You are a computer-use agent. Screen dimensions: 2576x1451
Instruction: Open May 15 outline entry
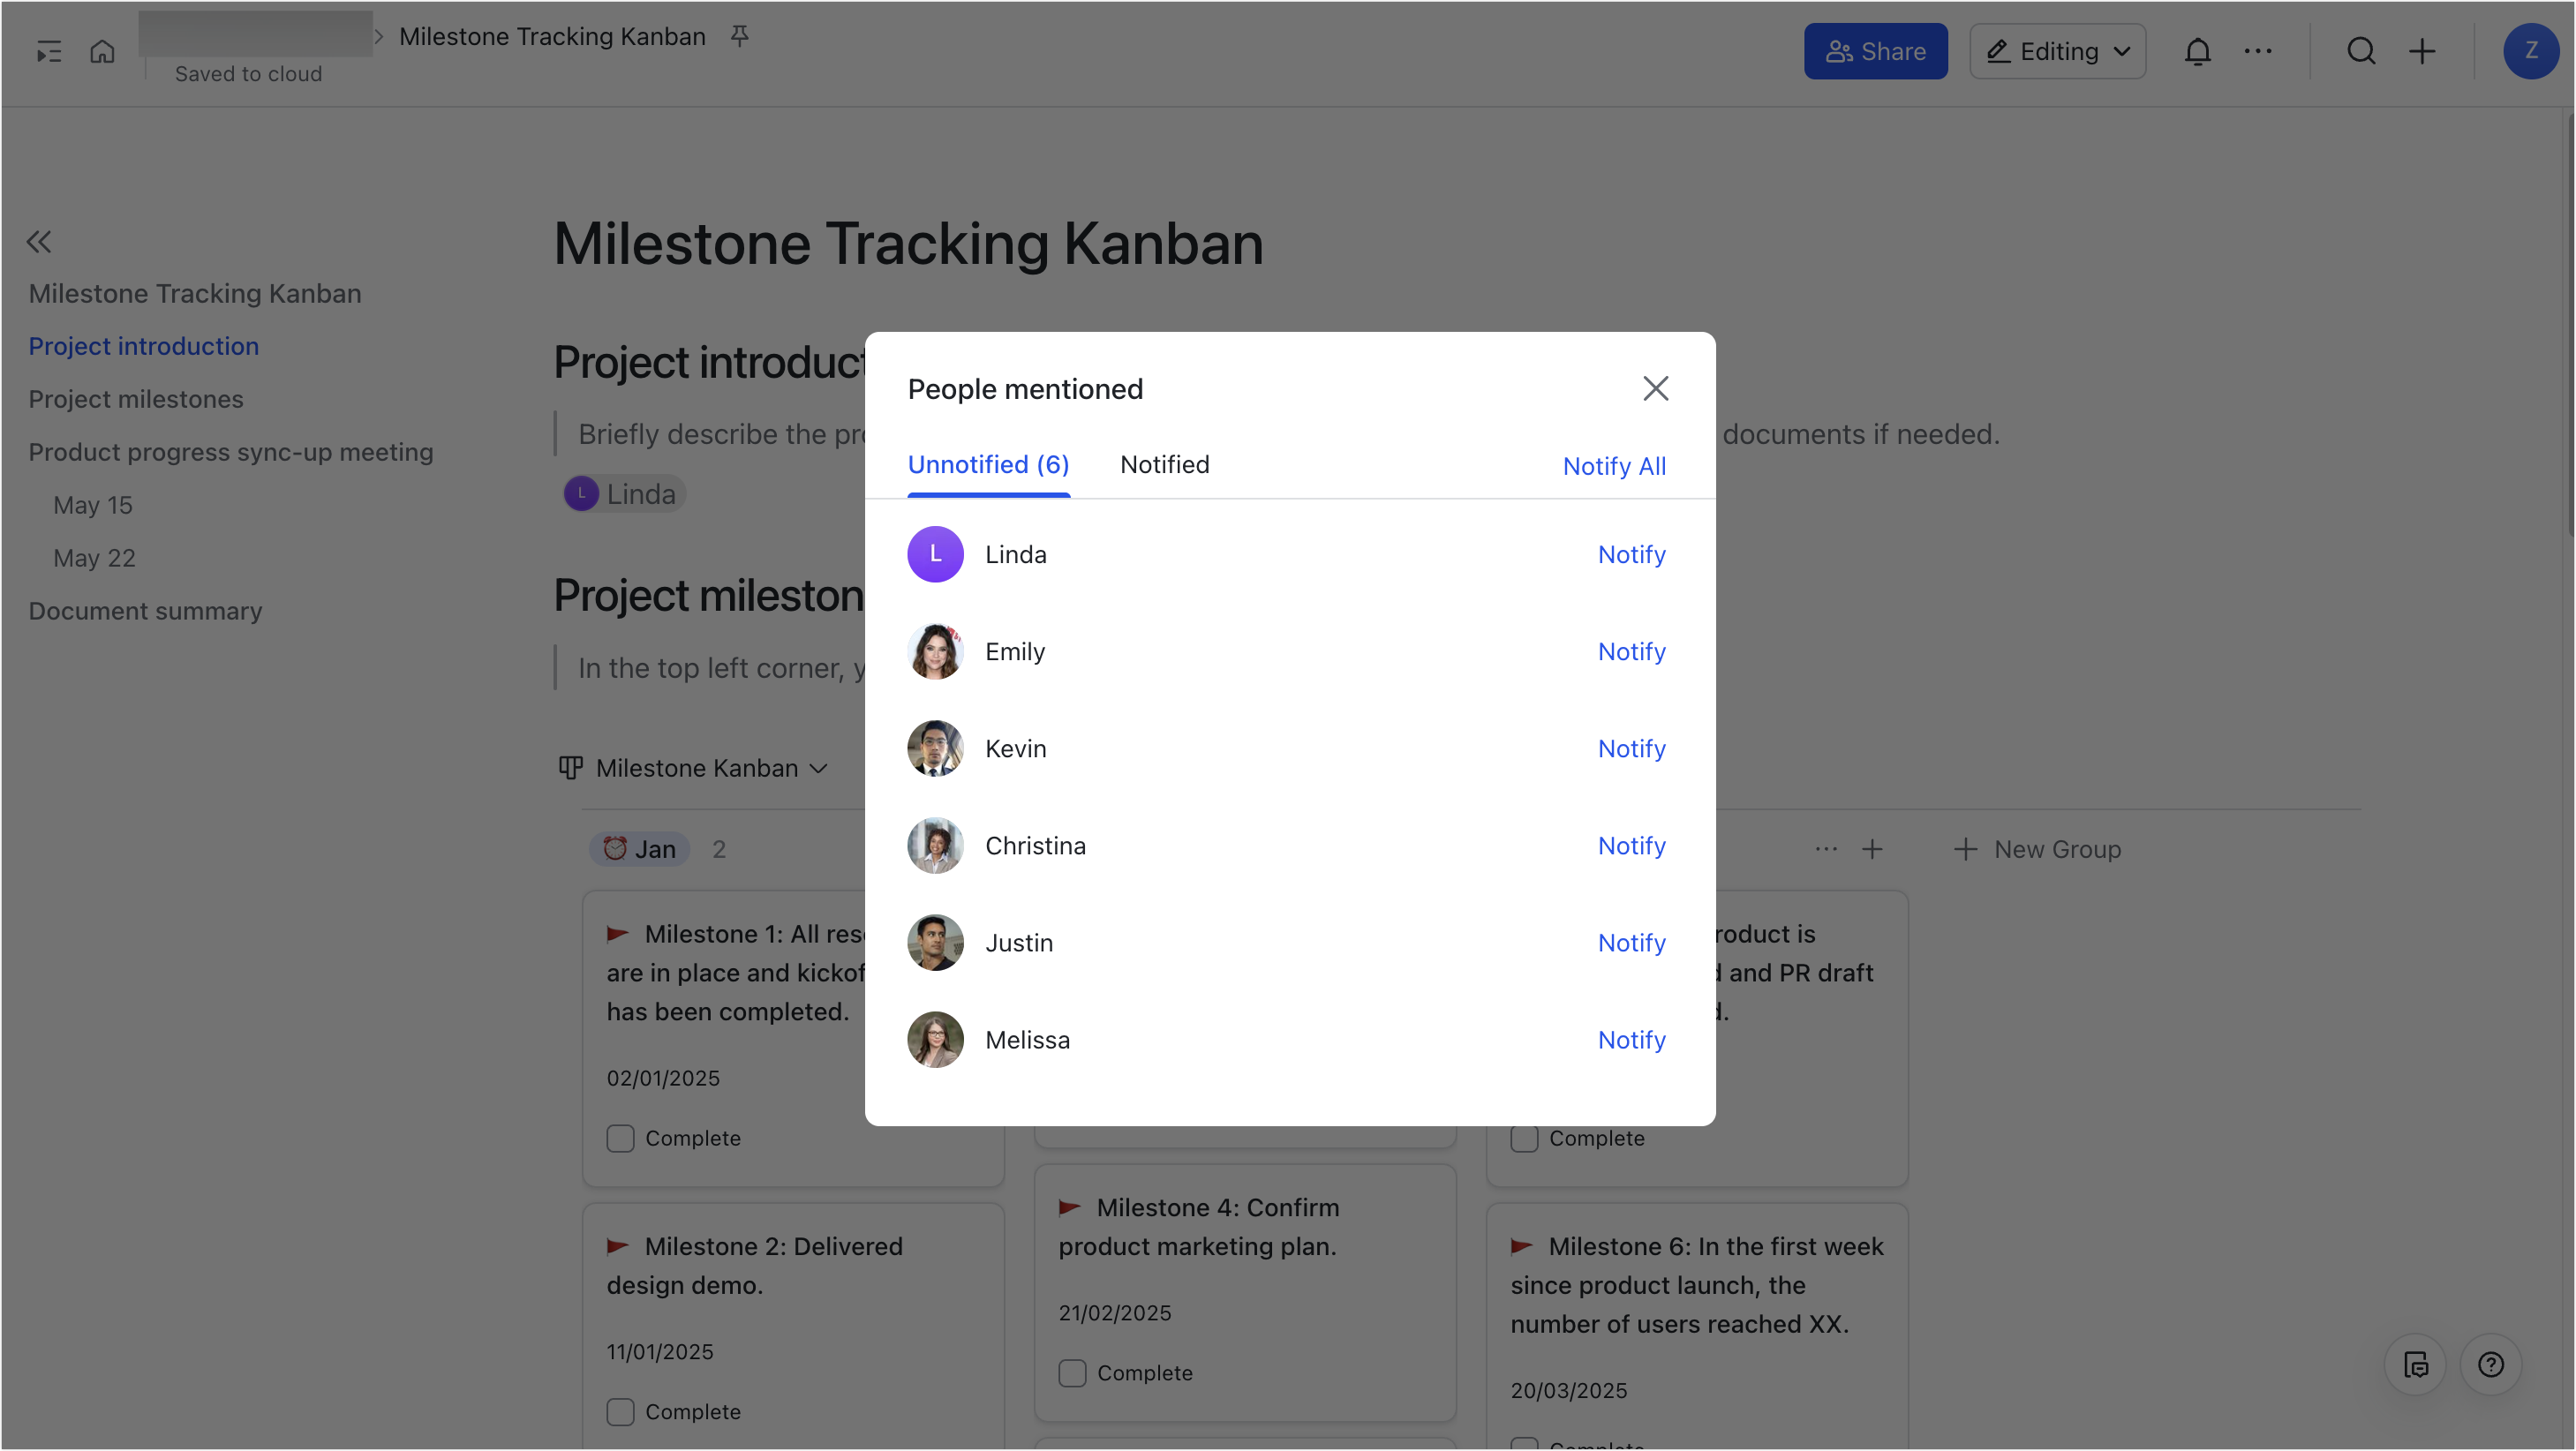pyautogui.click(x=92, y=505)
